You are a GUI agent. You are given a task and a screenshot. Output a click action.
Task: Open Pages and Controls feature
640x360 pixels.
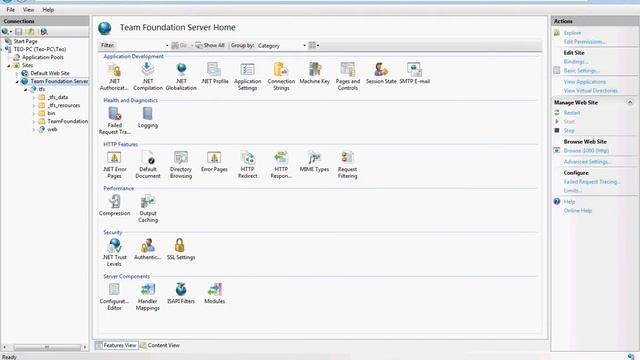(x=348, y=76)
